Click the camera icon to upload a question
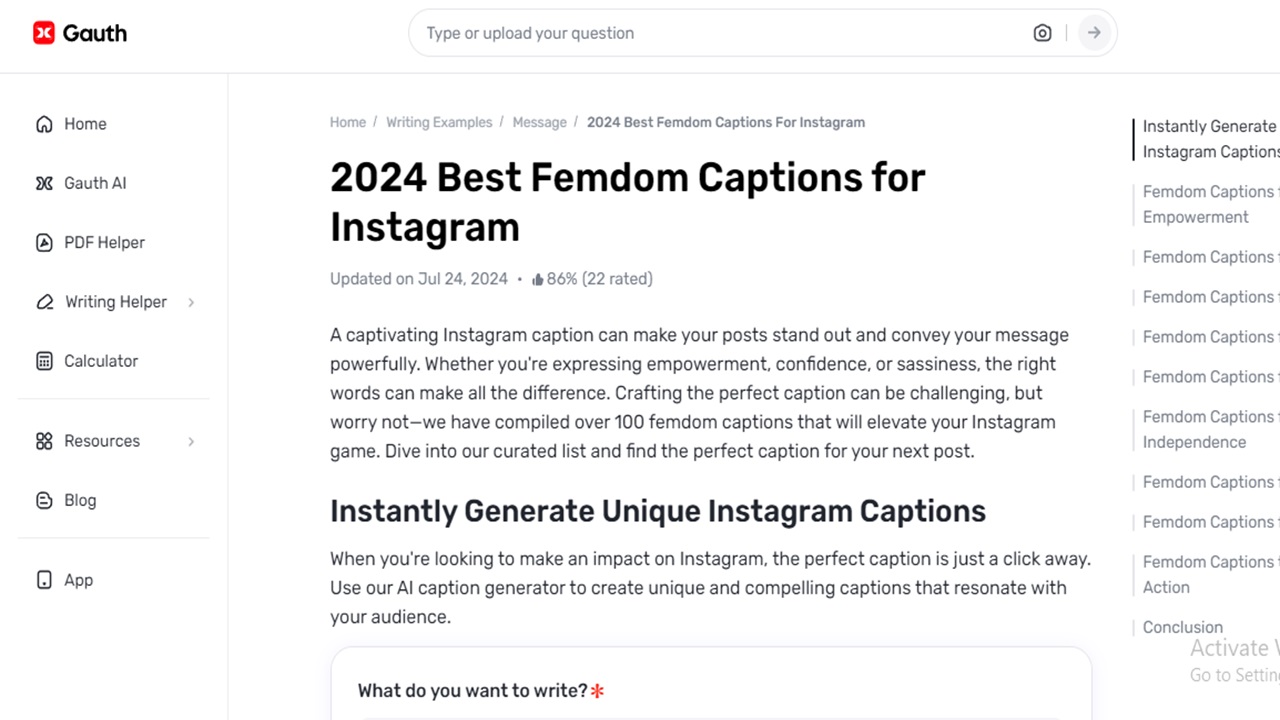This screenshot has height=720, width=1280. coord(1042,33)
